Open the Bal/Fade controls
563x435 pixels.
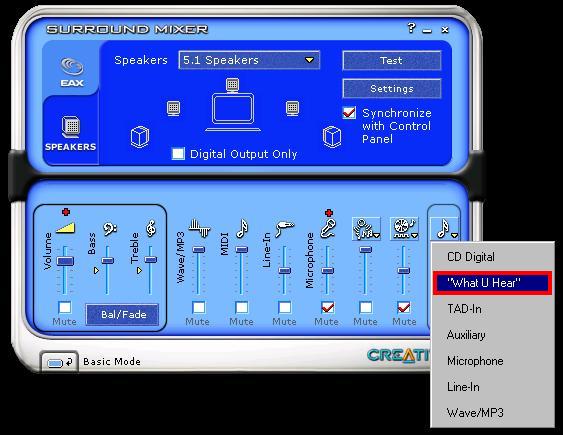click(122, 314)
